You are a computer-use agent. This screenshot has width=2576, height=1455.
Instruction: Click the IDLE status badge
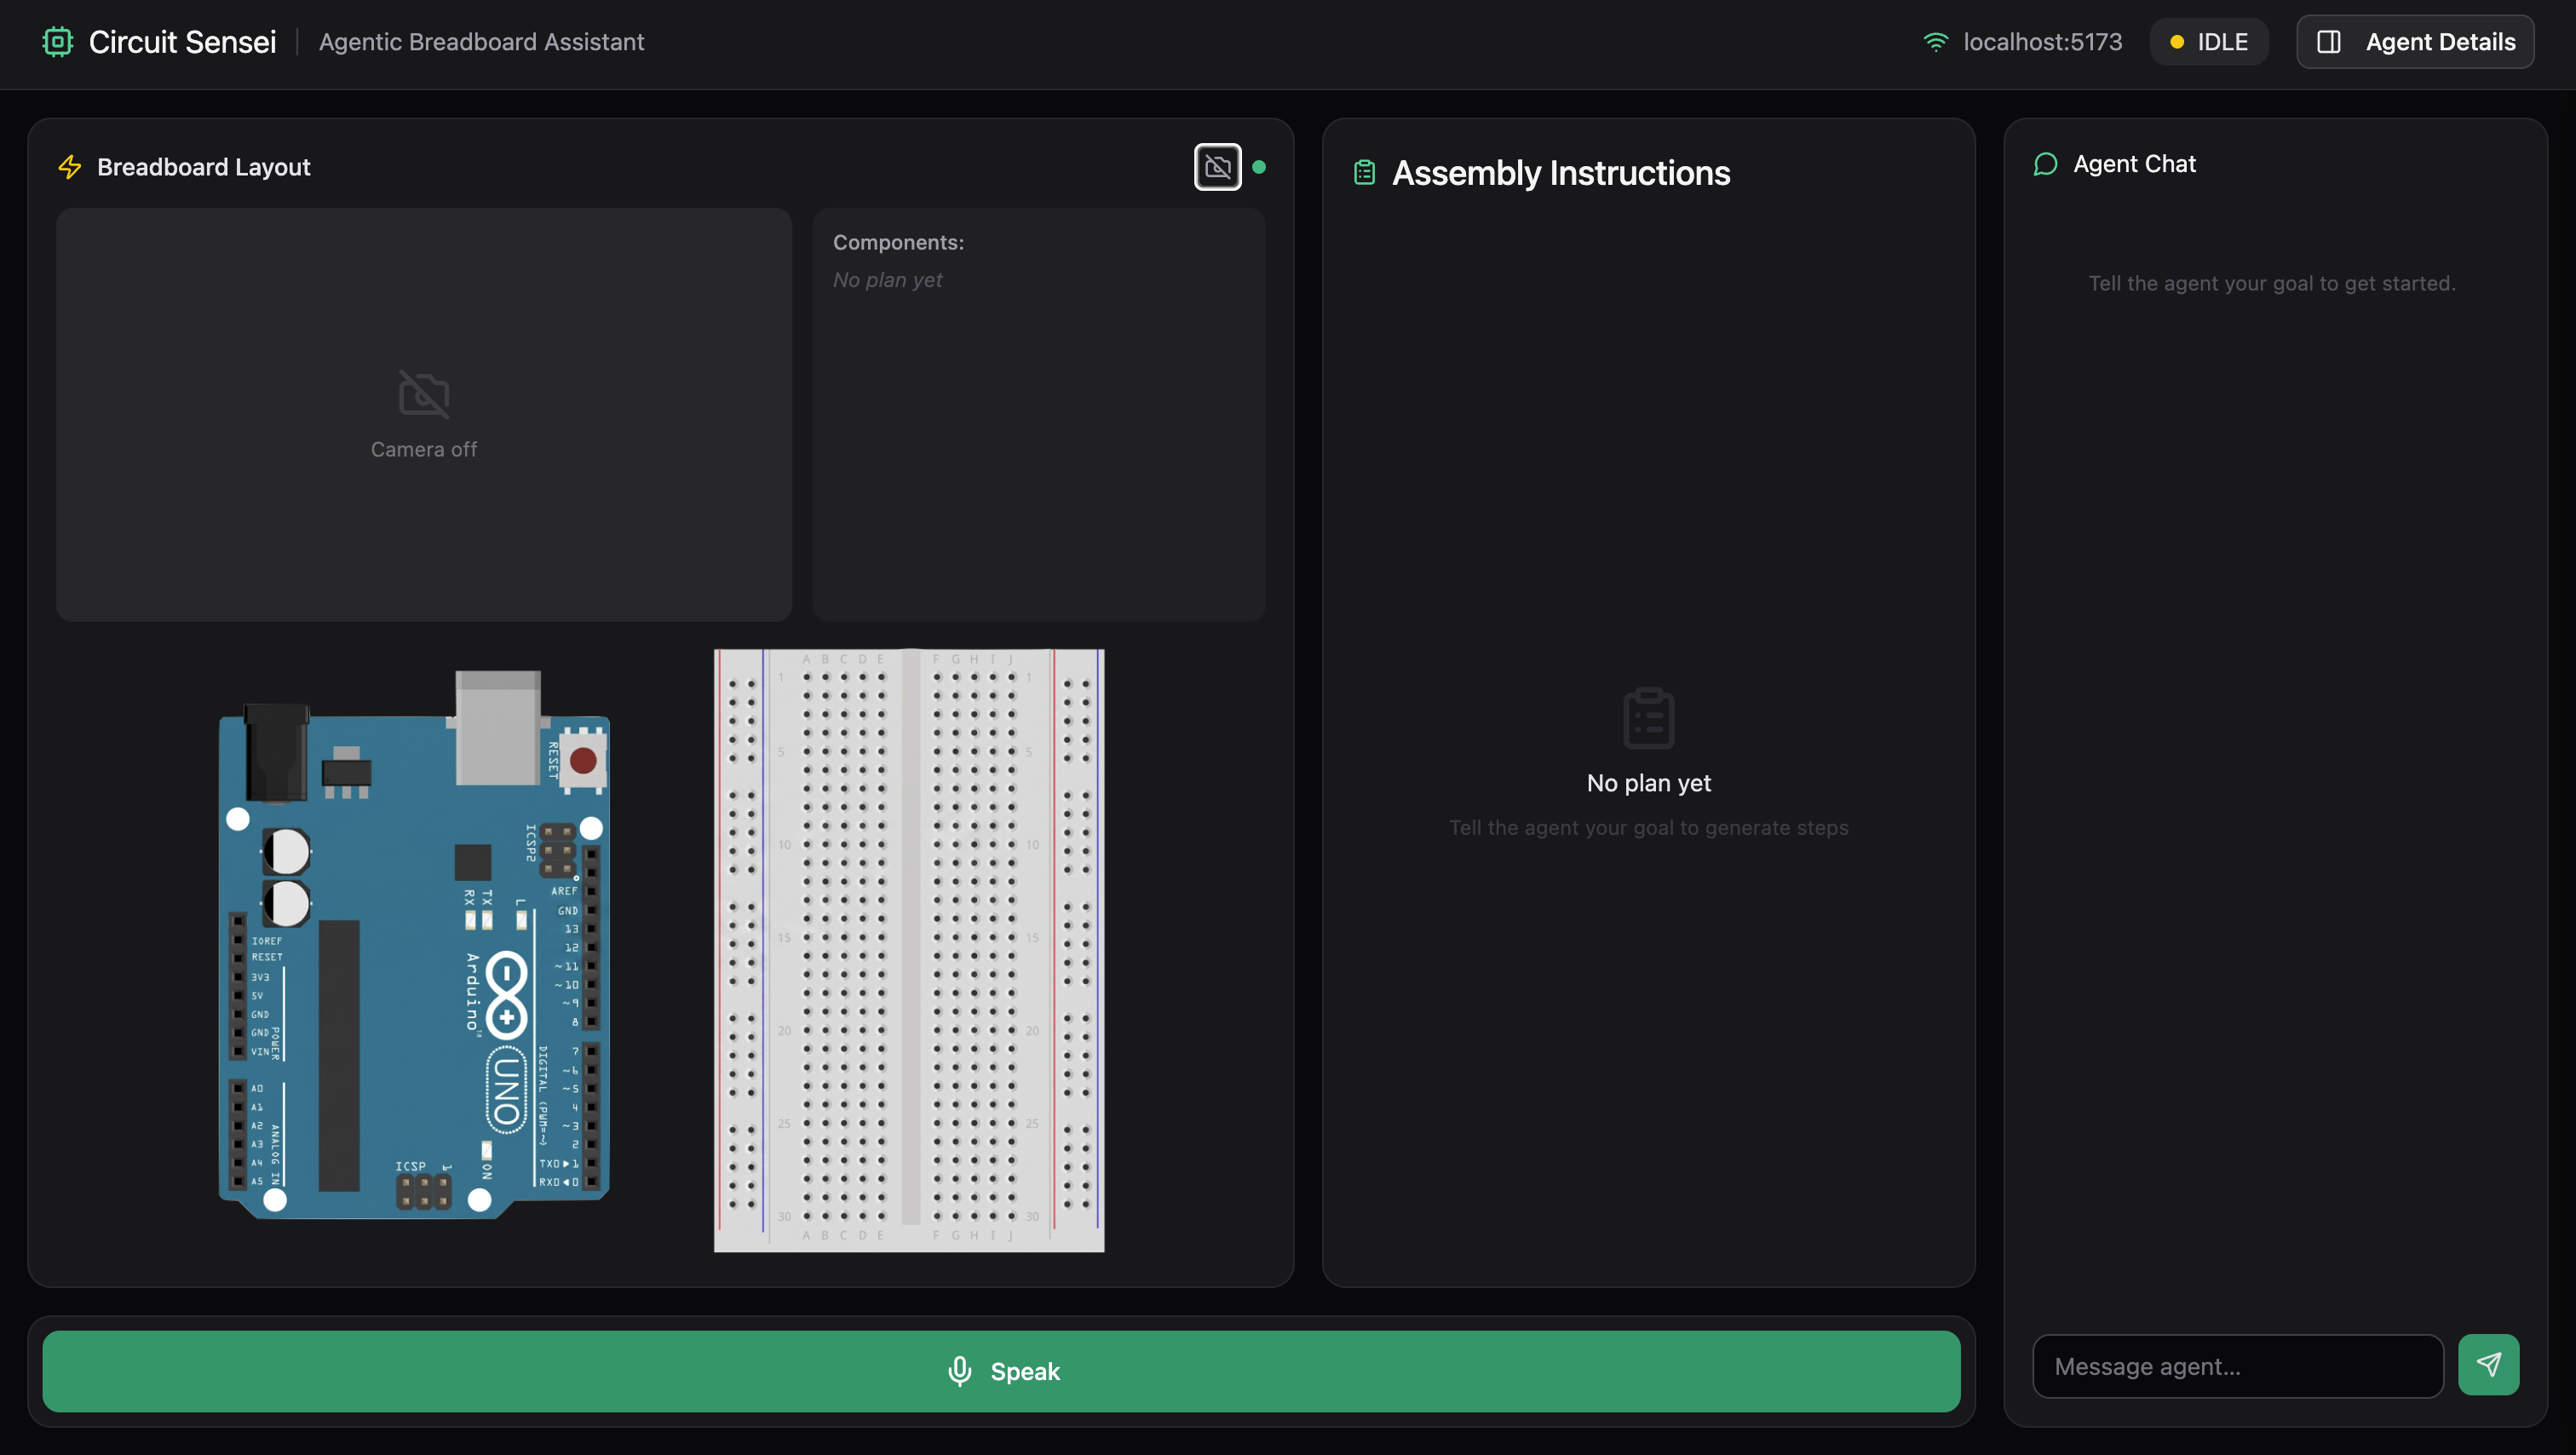pos(2208,42)
